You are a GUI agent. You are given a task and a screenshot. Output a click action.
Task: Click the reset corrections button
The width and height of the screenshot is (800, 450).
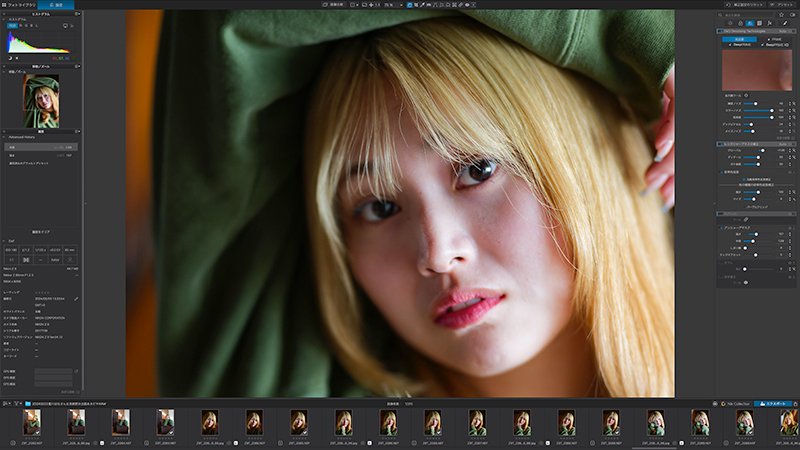click(745, 5)
